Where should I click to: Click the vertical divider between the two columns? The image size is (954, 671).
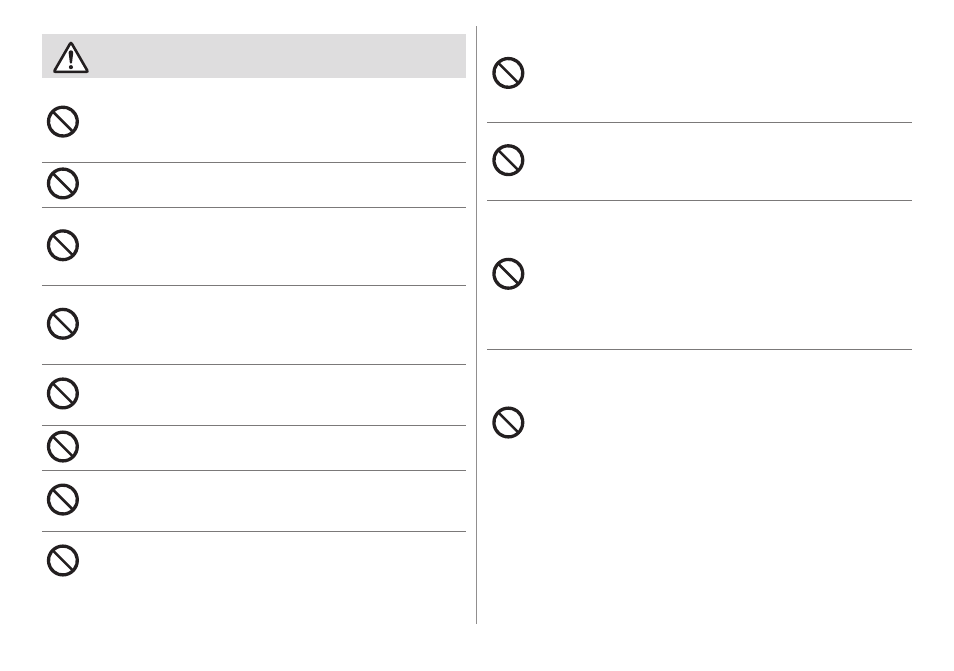pos(476,325)
